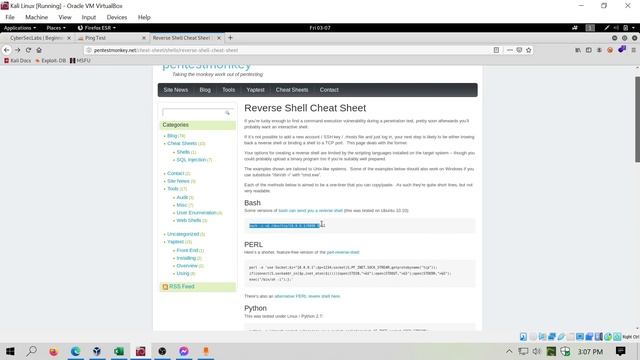Viewport: 640px width, 360px height.
Task: Click the RSS Feed icon
Action: click(x=165, y=287)
